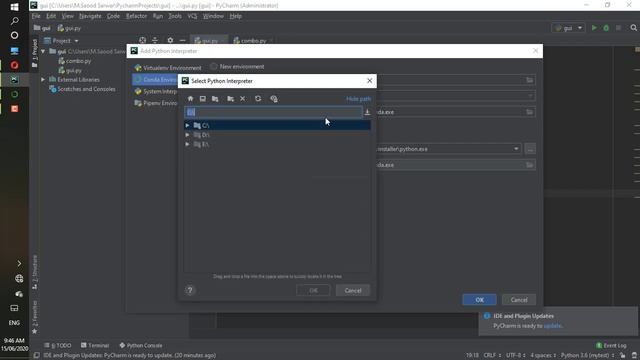Open the Refactor menu

pyautogui.click(x=136, y=16)
